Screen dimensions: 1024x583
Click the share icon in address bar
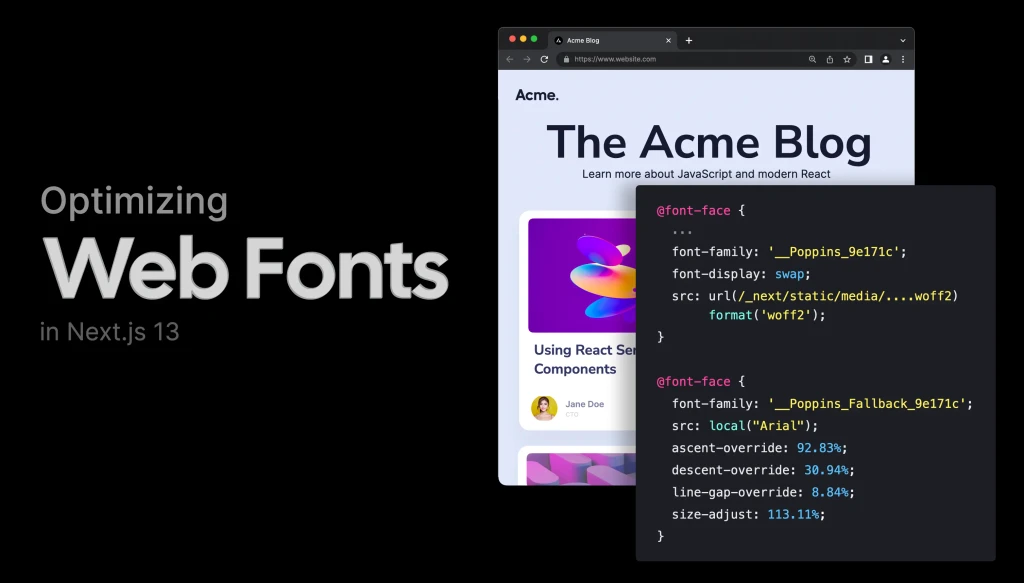point(829,59)
